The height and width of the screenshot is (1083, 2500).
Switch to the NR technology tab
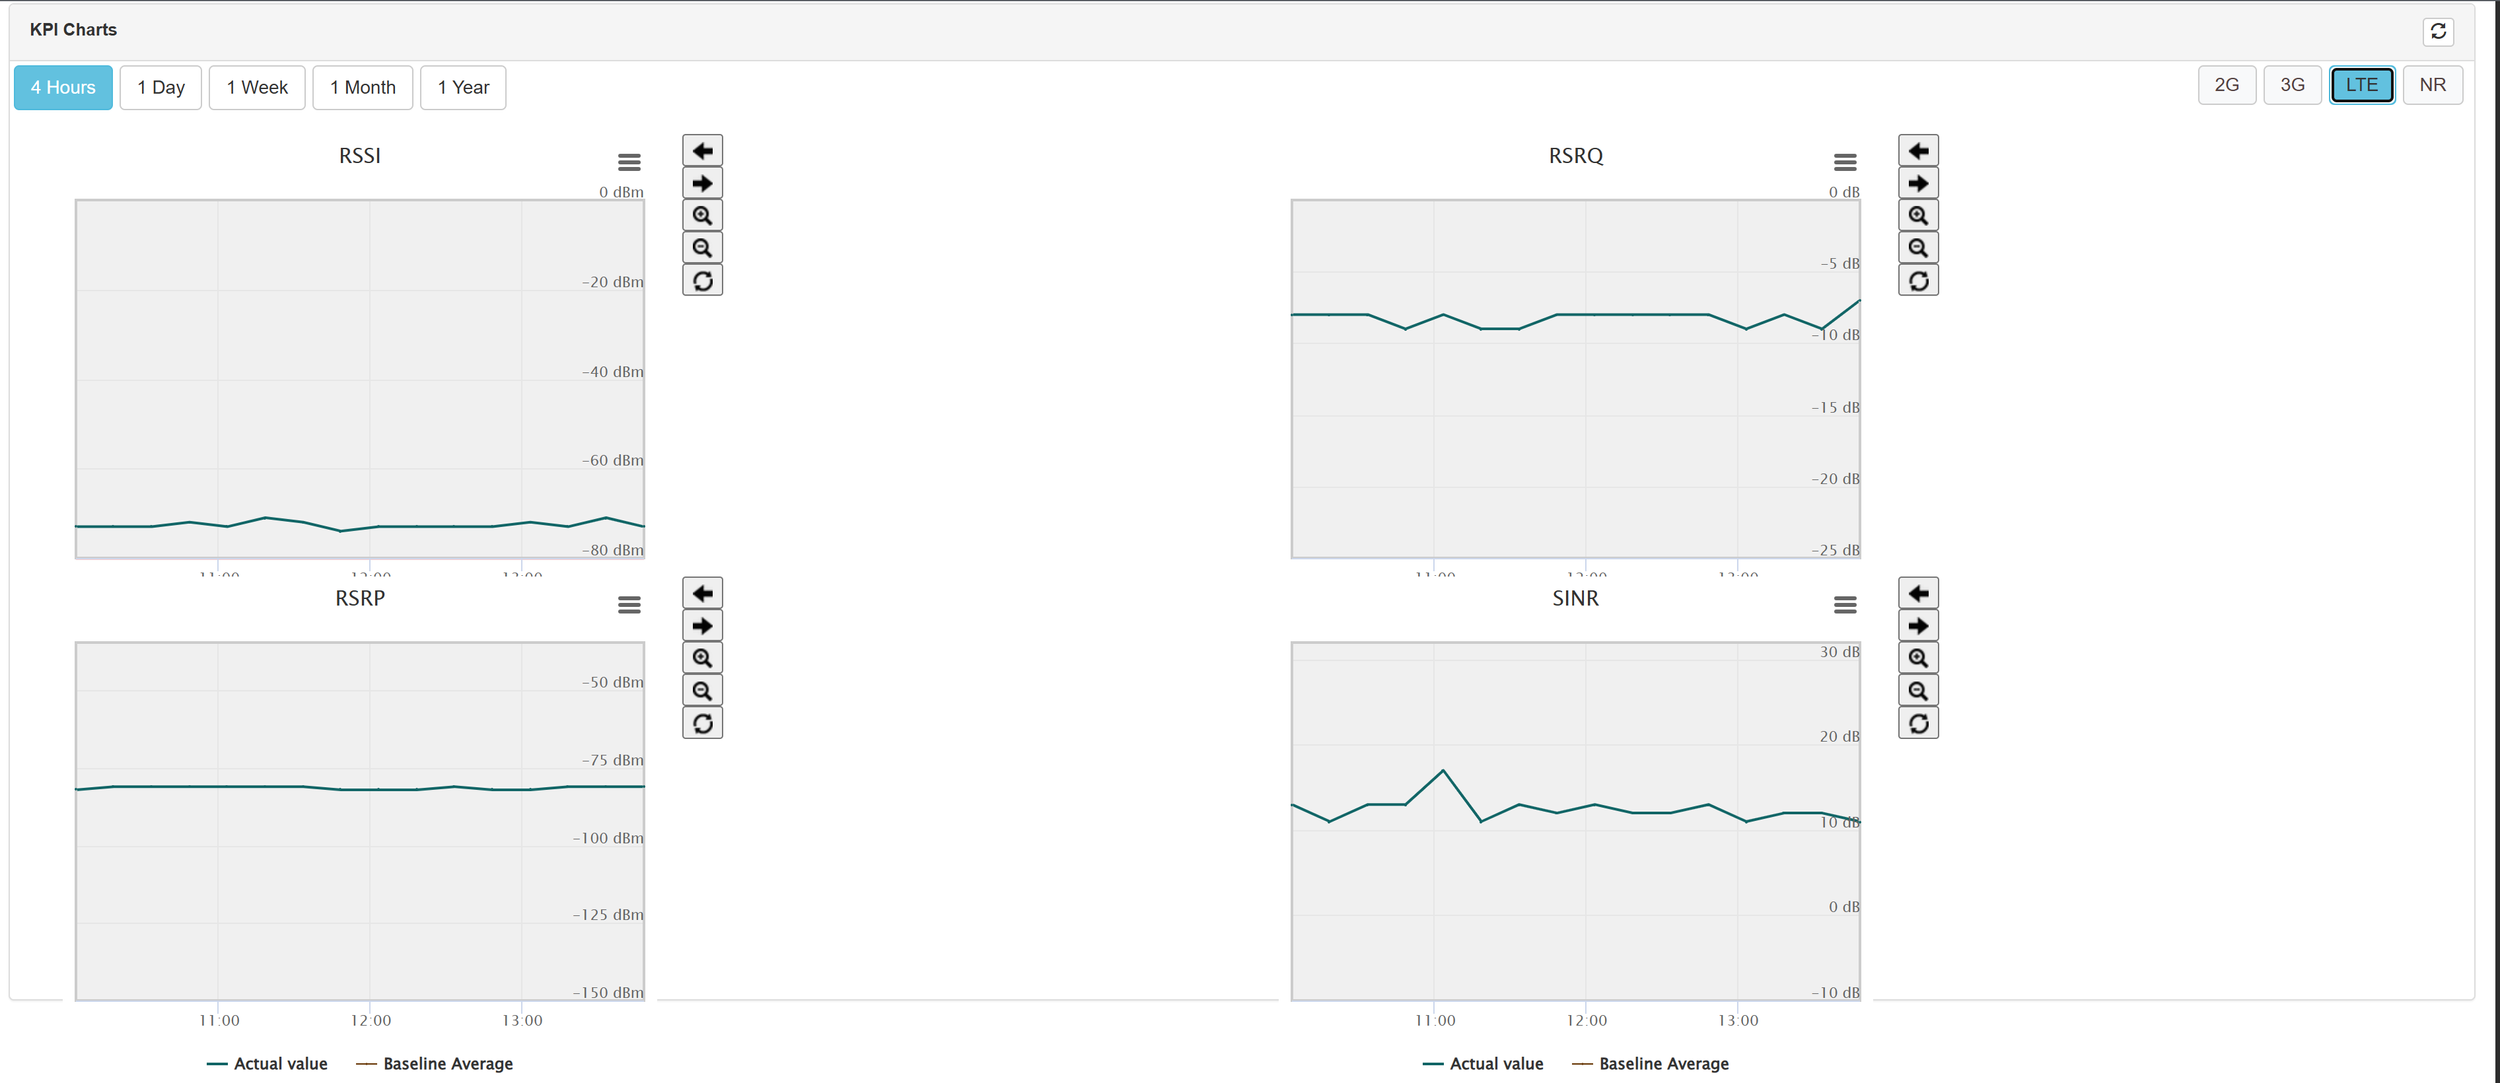pos(2432,85)
